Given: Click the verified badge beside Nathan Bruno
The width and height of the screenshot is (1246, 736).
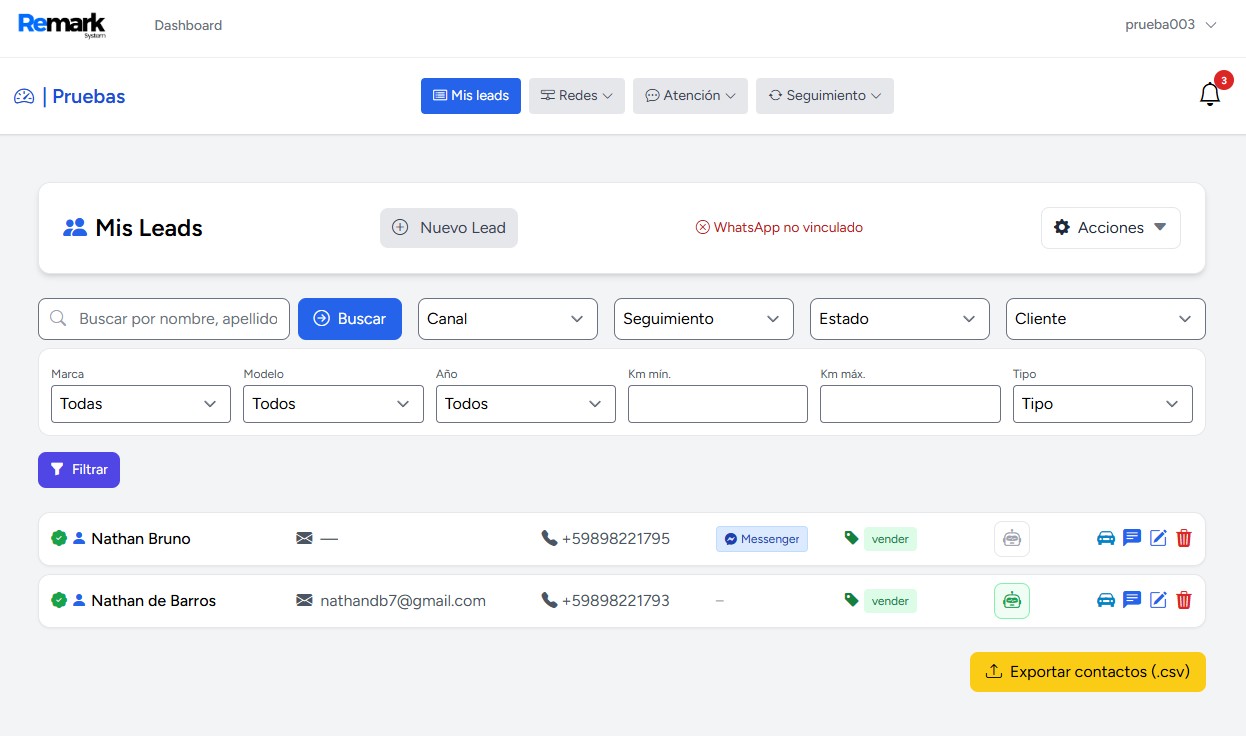Looking at the screenshot, I should point(59,538).
